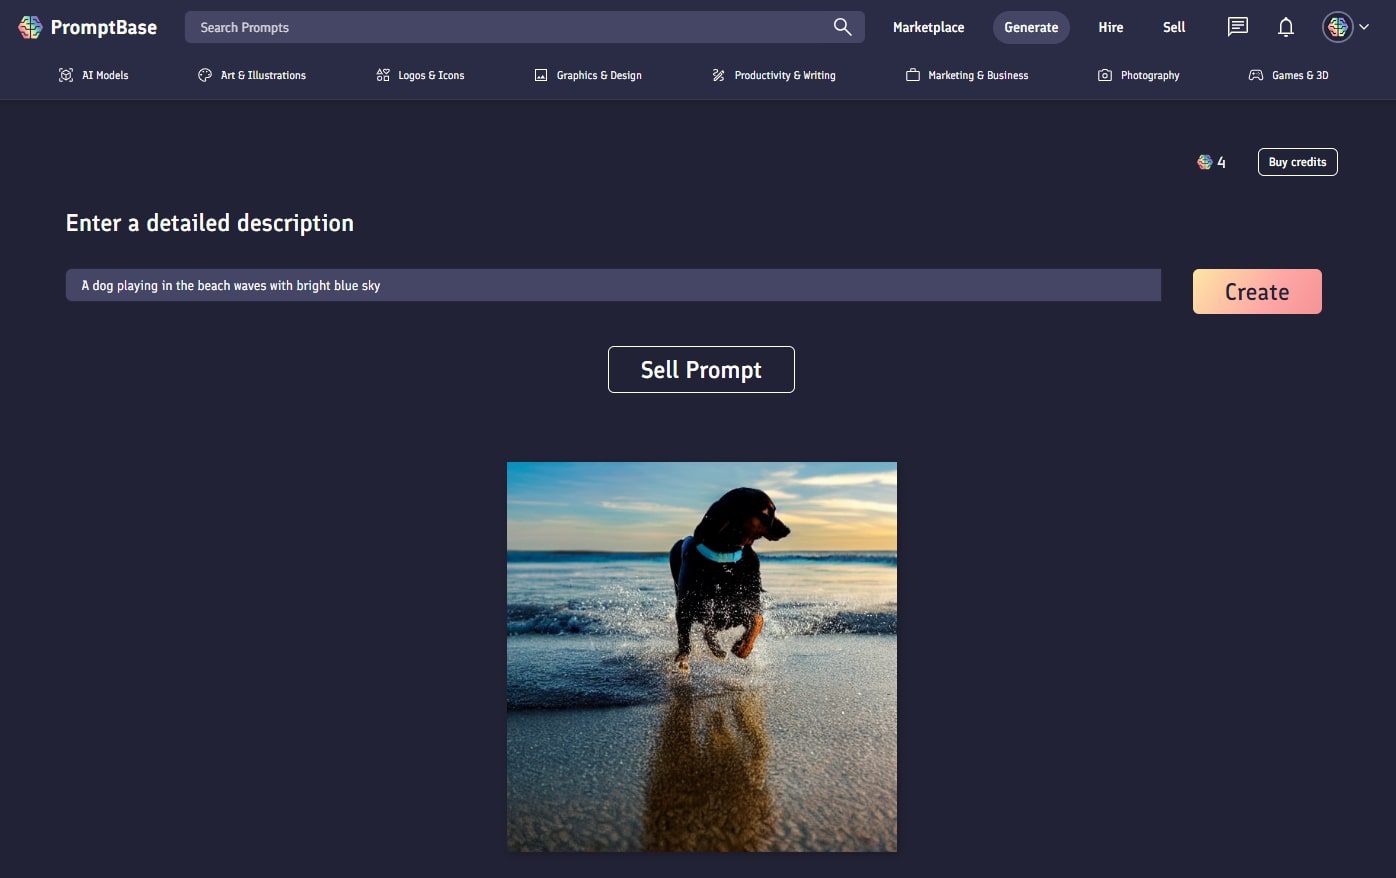
Task: Click the generated dog beach image
Action: (x=701, y=656)
